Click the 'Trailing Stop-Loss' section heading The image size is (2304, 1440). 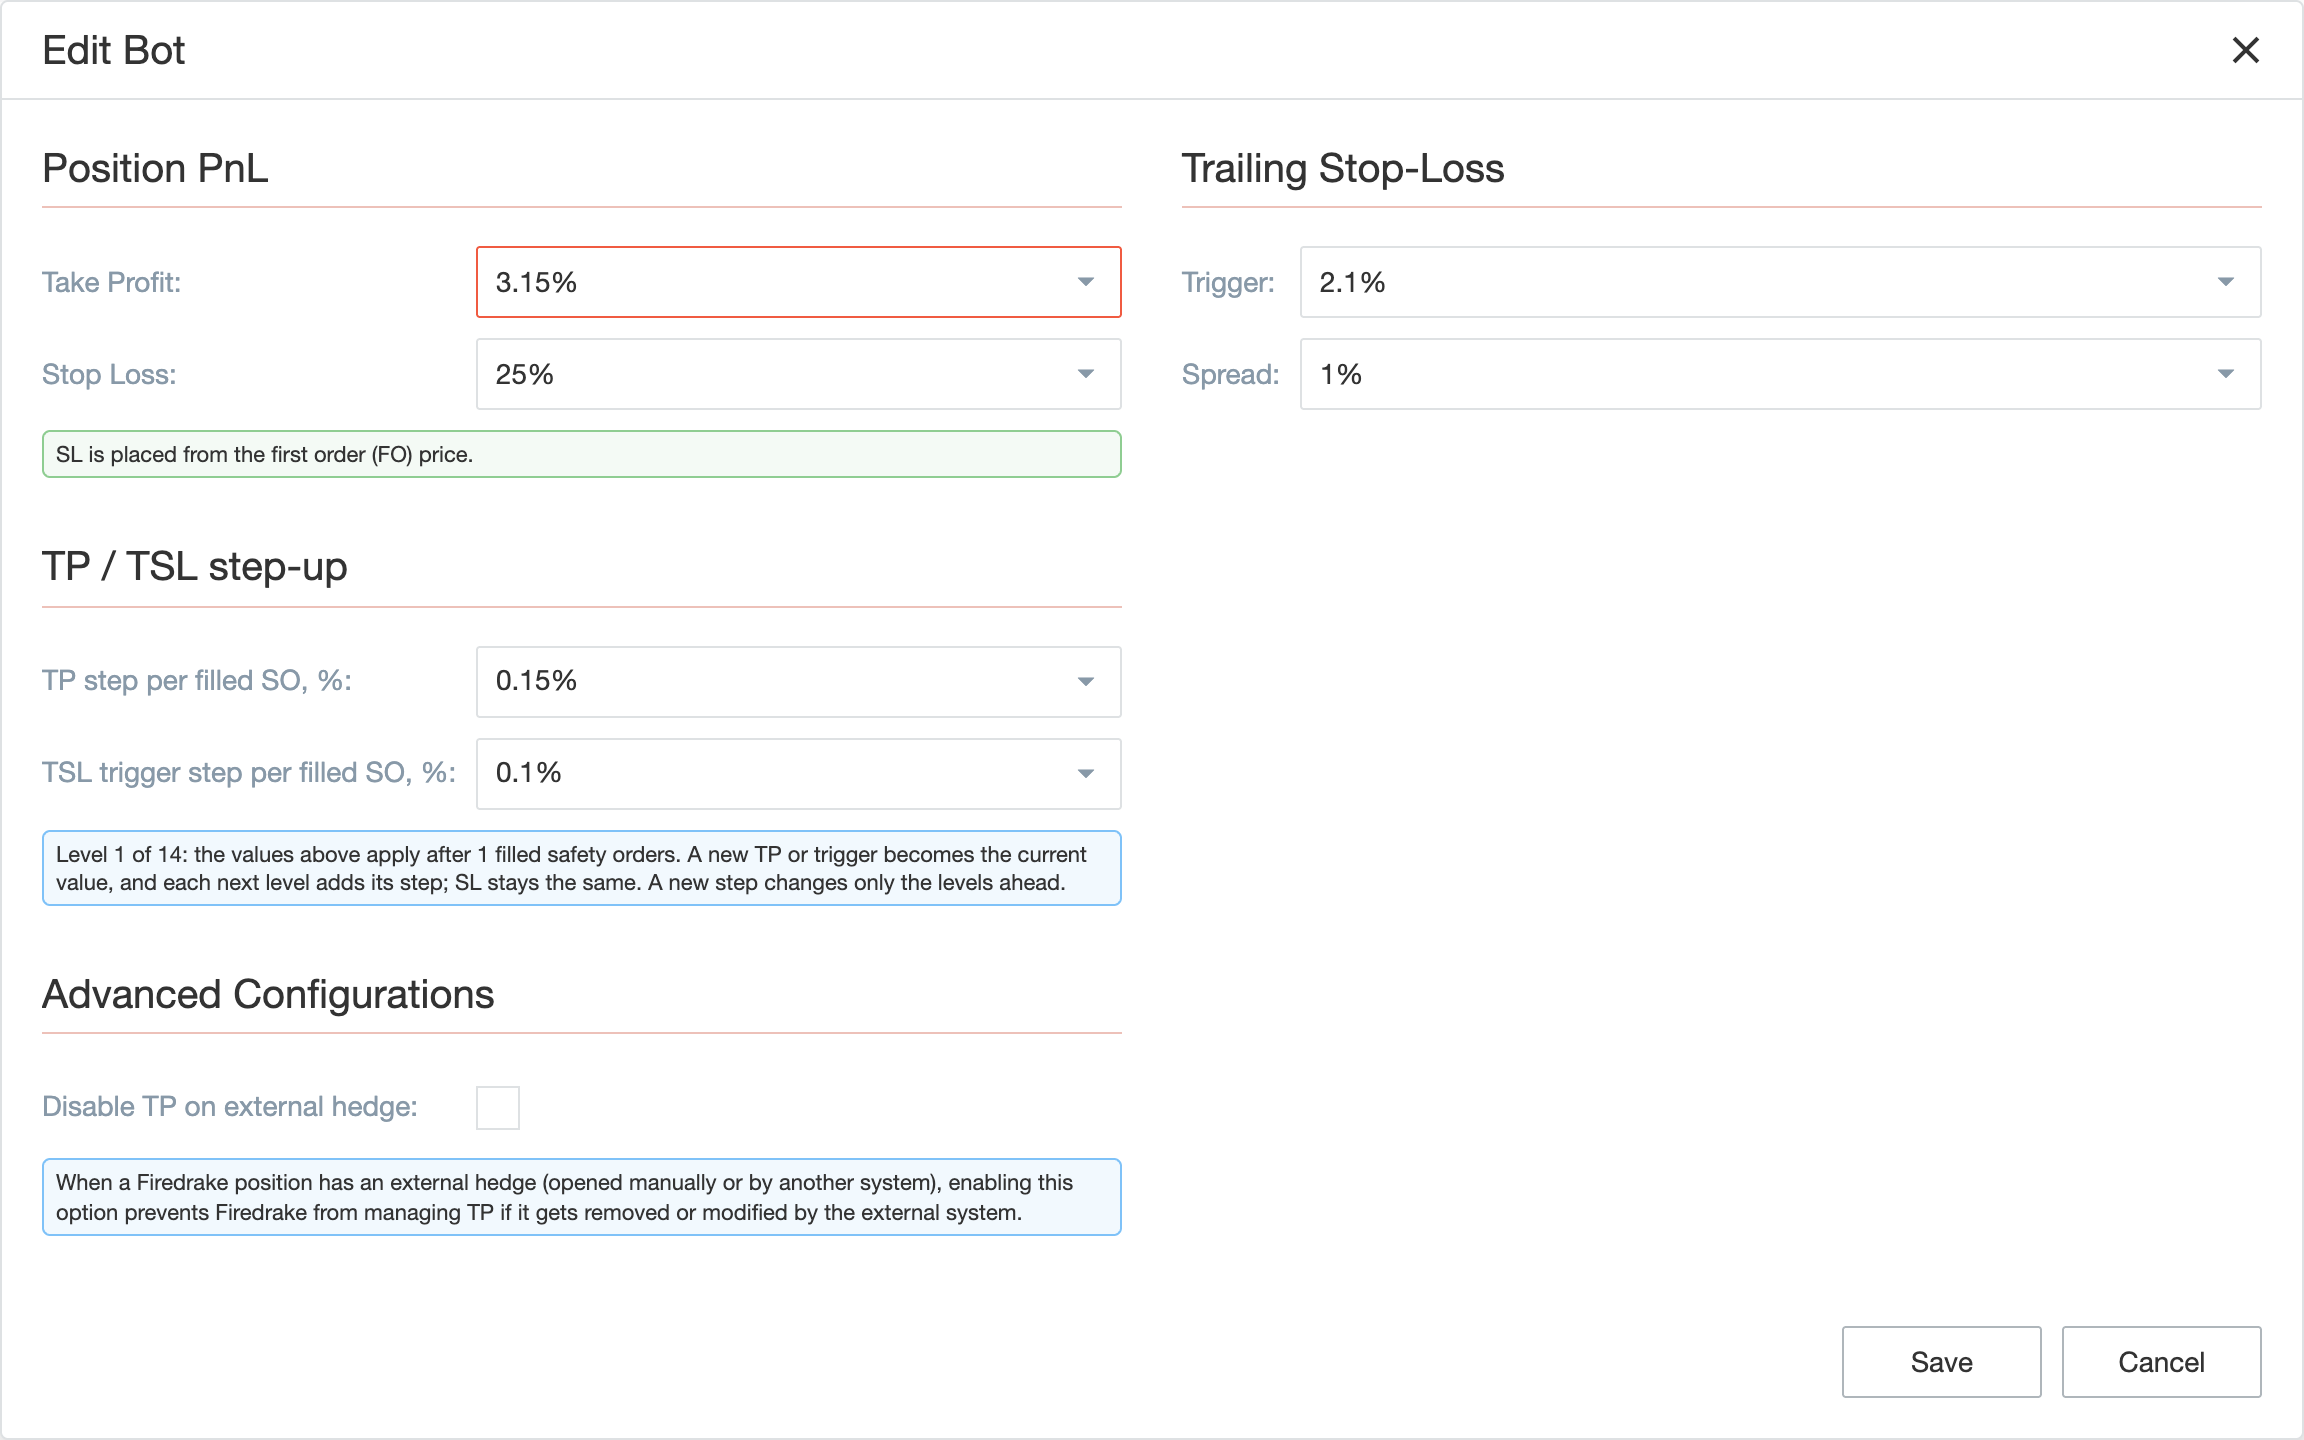tap(1343, 168)
